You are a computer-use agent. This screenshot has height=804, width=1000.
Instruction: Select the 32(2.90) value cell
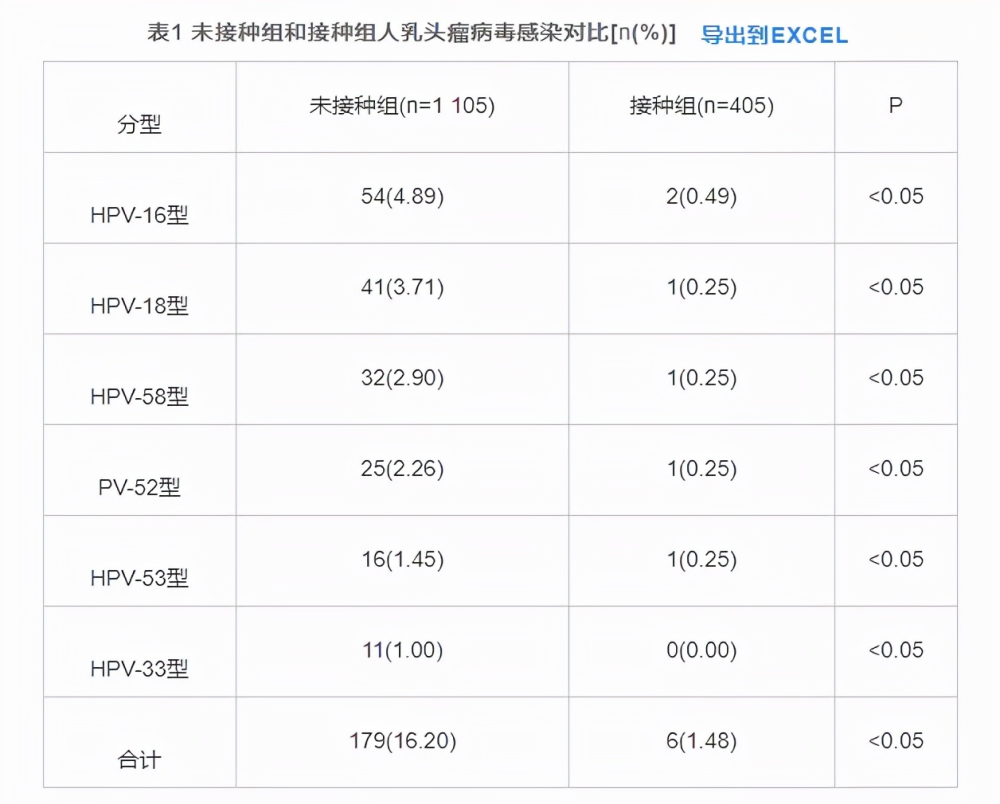tap(402, 377)
